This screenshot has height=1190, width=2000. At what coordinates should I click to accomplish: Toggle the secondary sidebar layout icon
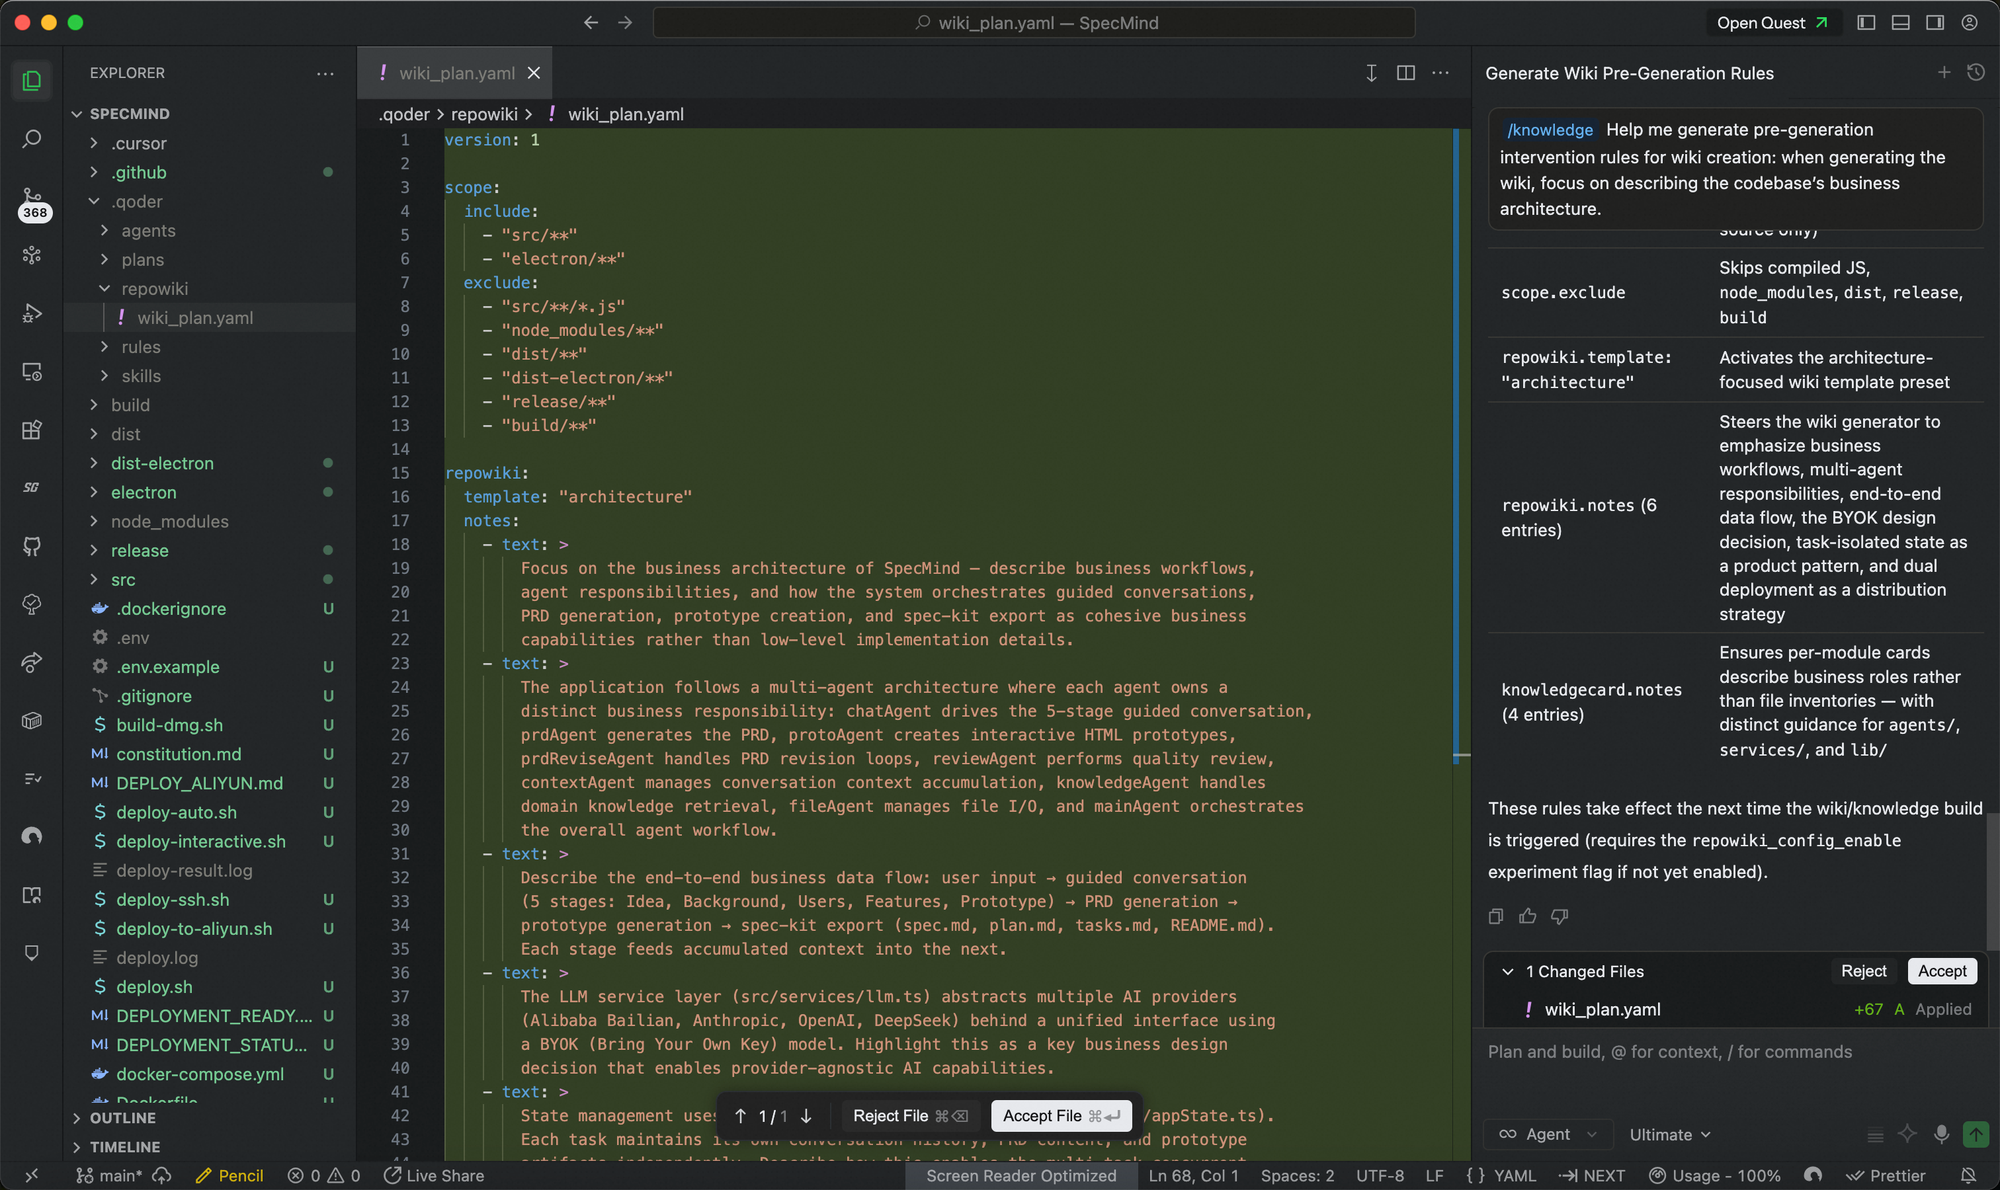click(1935, 22)
